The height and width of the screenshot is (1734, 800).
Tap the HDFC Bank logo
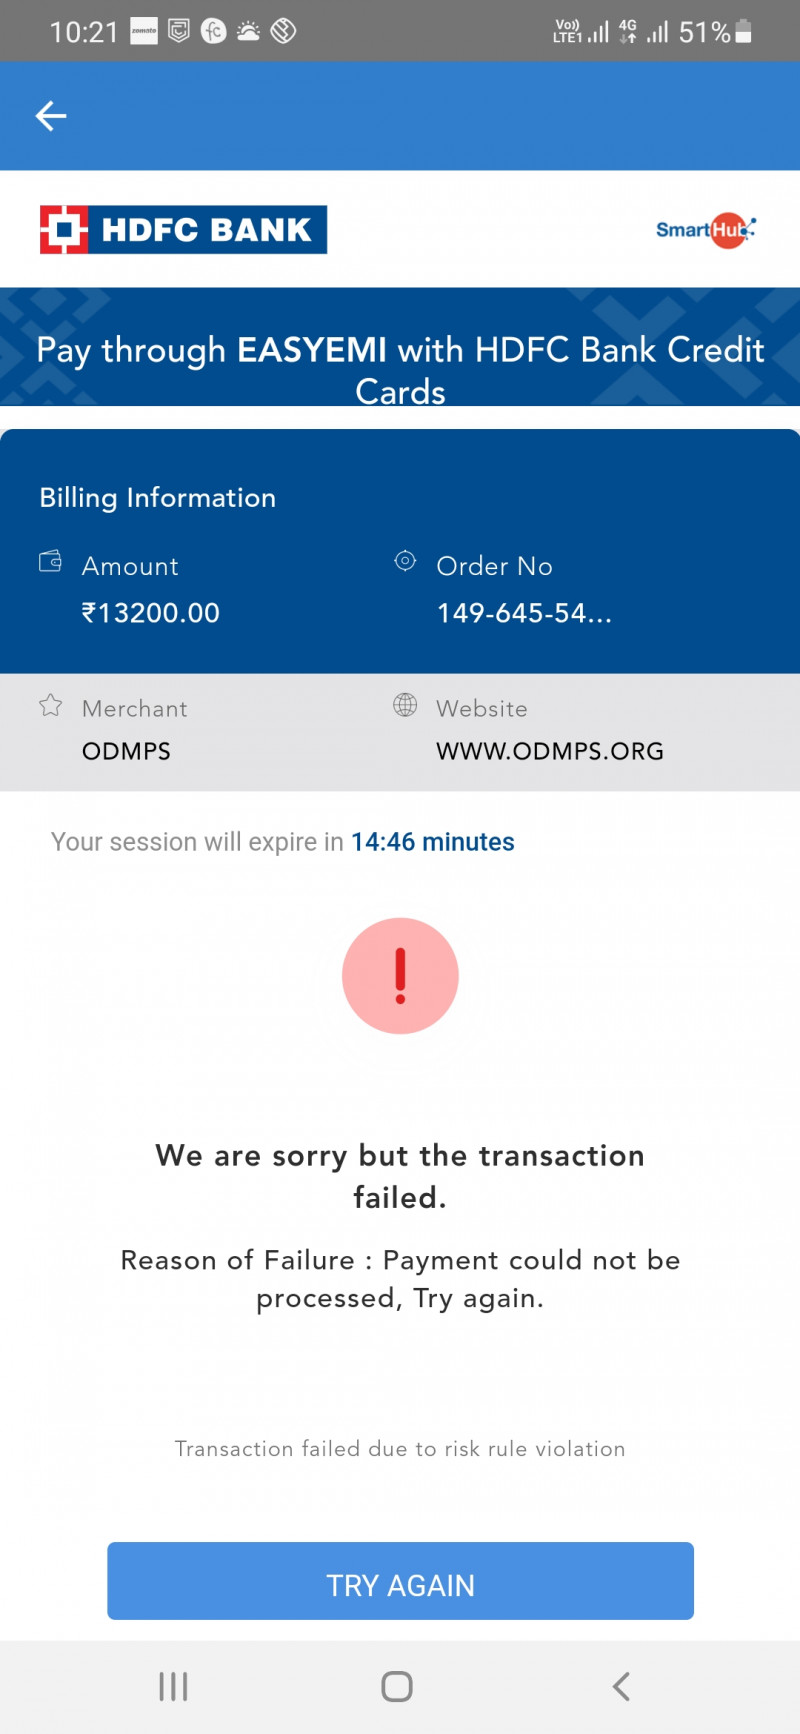coord(183,229)
